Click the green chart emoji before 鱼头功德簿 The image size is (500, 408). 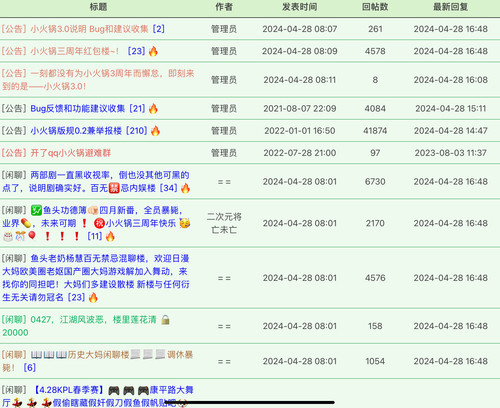36,210
